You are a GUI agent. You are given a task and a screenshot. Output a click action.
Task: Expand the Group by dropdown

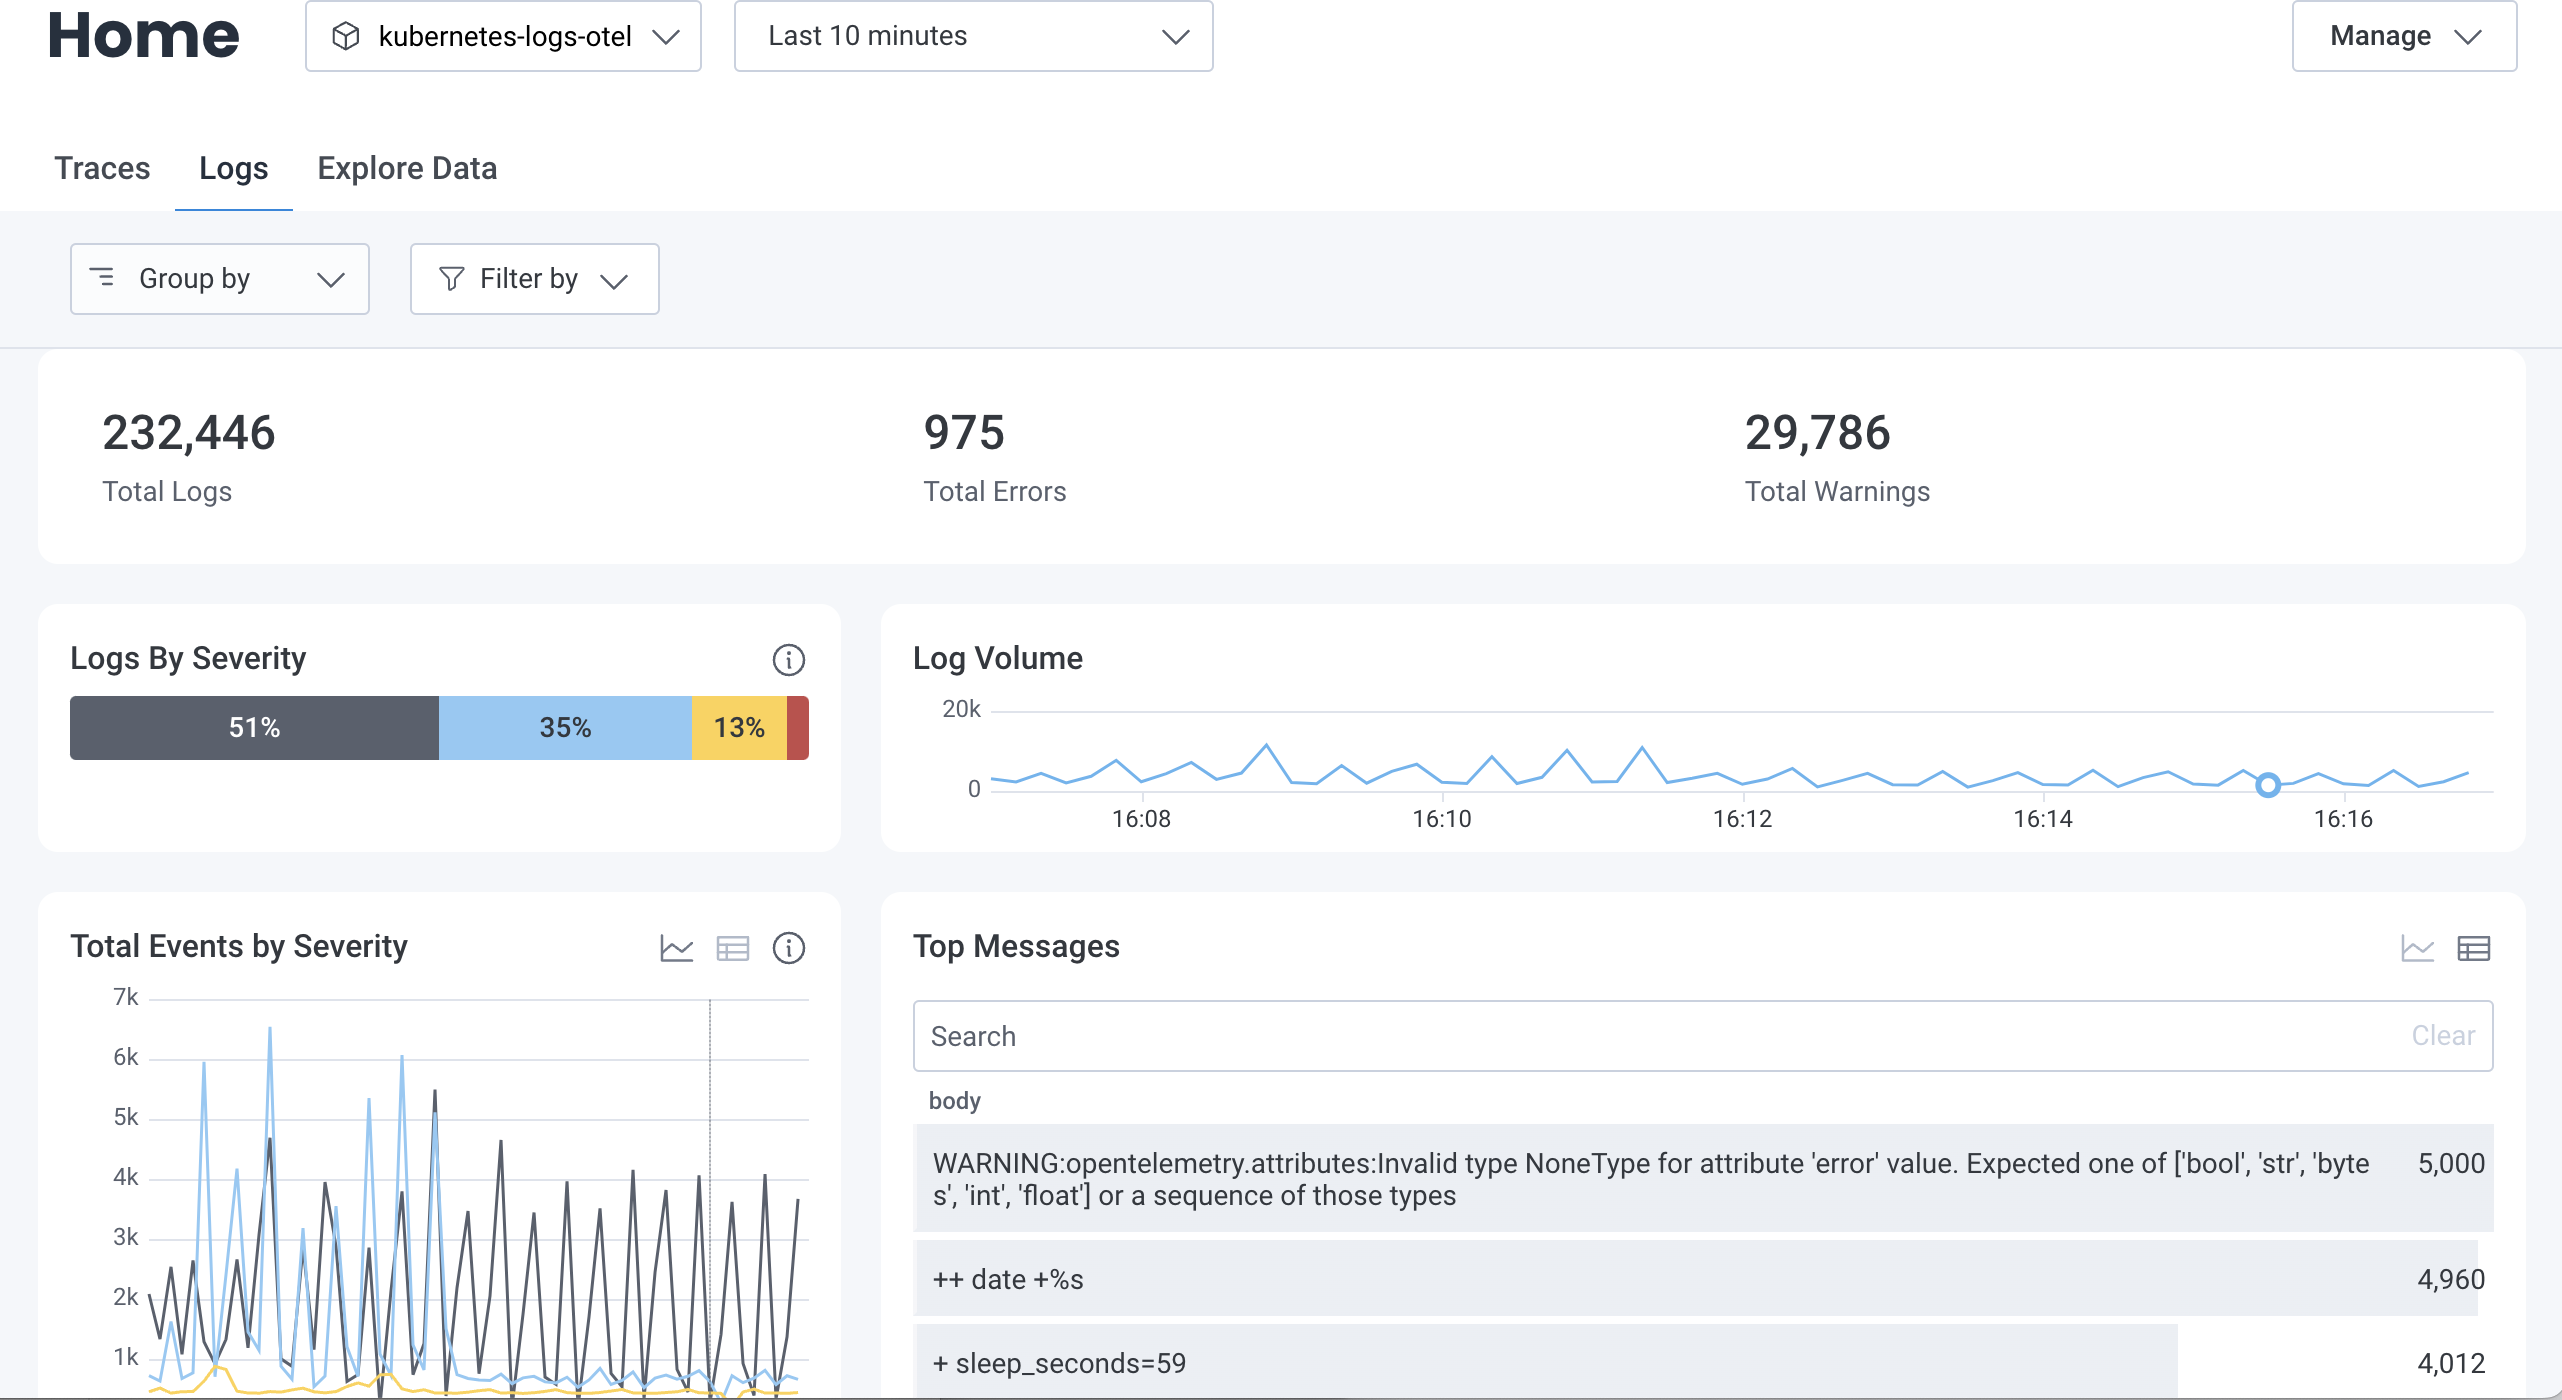tap(220, 279)
